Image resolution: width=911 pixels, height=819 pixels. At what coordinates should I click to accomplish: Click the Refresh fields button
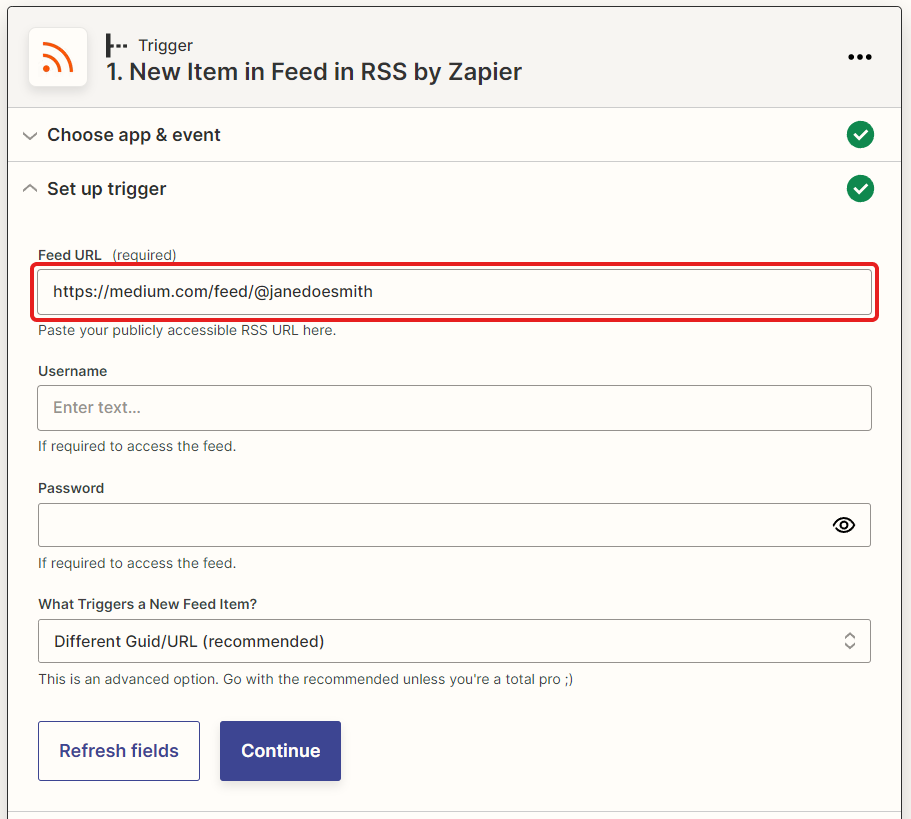[x=119, y=751]
